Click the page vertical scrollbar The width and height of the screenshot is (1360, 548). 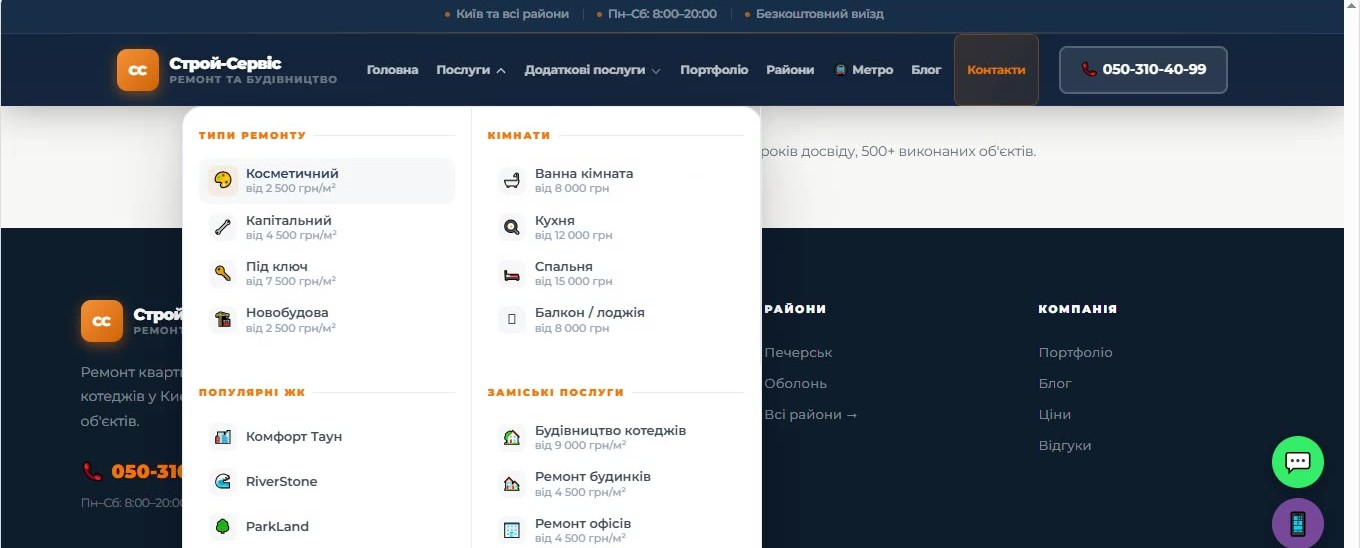(1352, 274)
